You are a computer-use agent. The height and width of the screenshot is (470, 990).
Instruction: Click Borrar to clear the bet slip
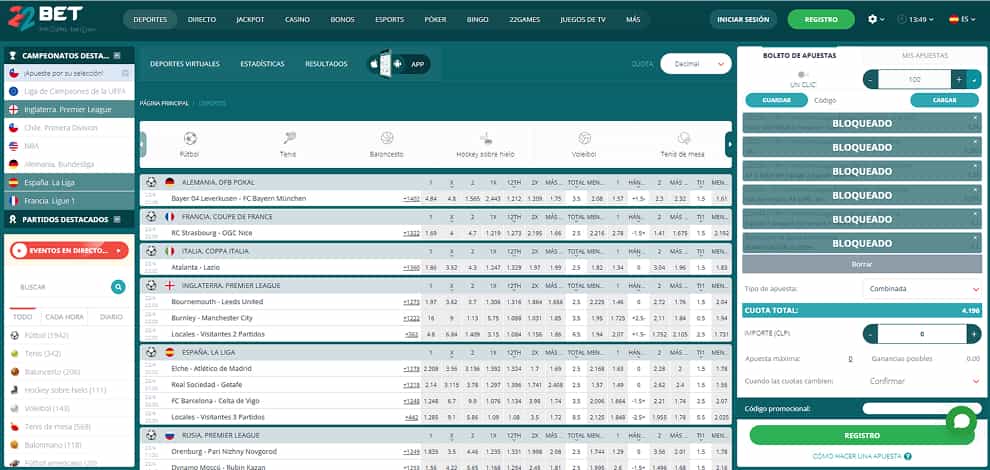click(861, 265)
